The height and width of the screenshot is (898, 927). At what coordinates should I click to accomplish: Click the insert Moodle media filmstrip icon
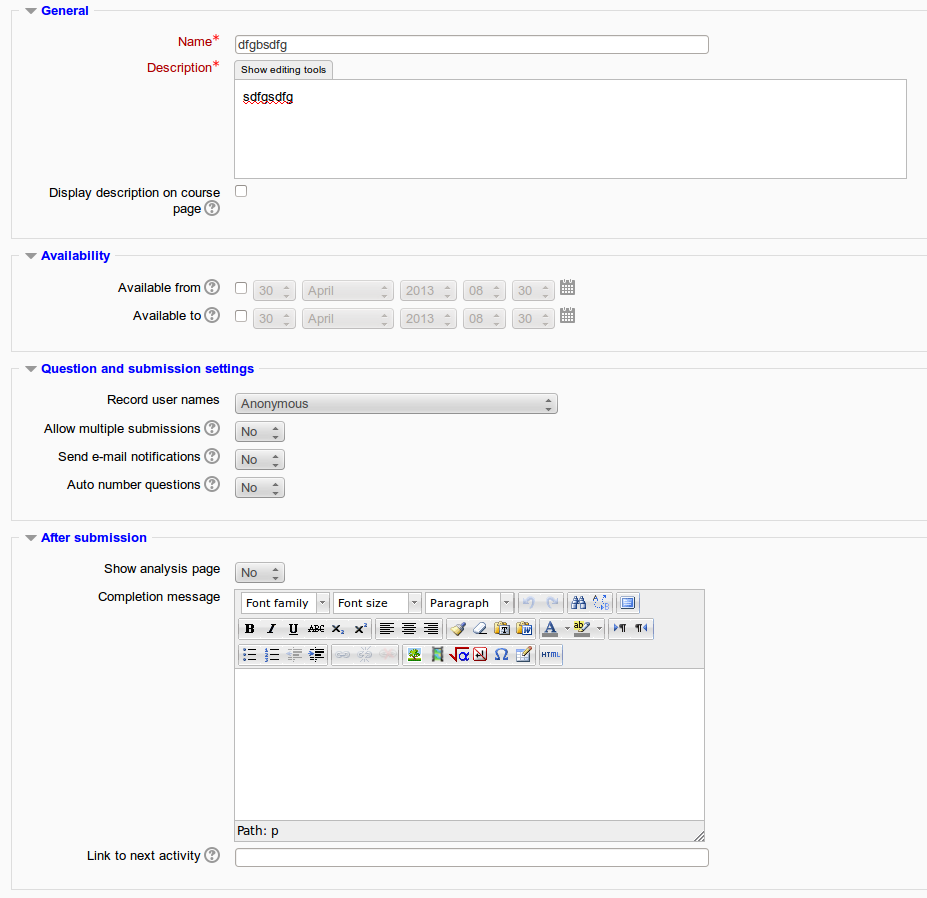pyautogui.click(x=437, y=654)
